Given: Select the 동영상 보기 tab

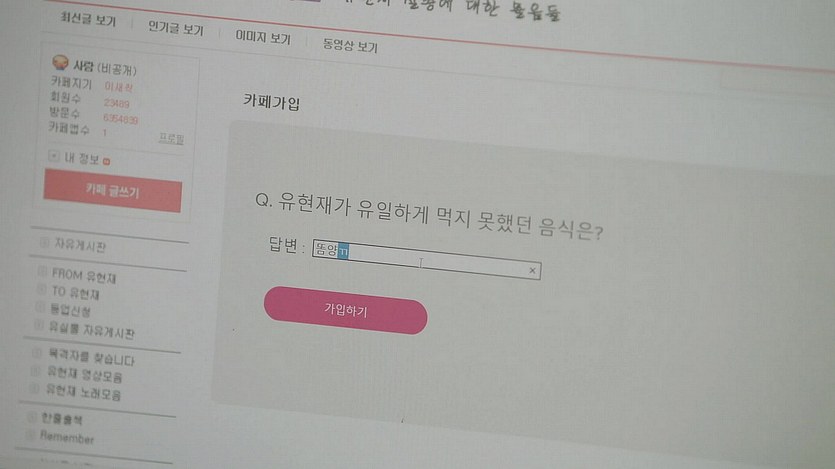Looking at the screenshot, I should (x=350, y=45).
